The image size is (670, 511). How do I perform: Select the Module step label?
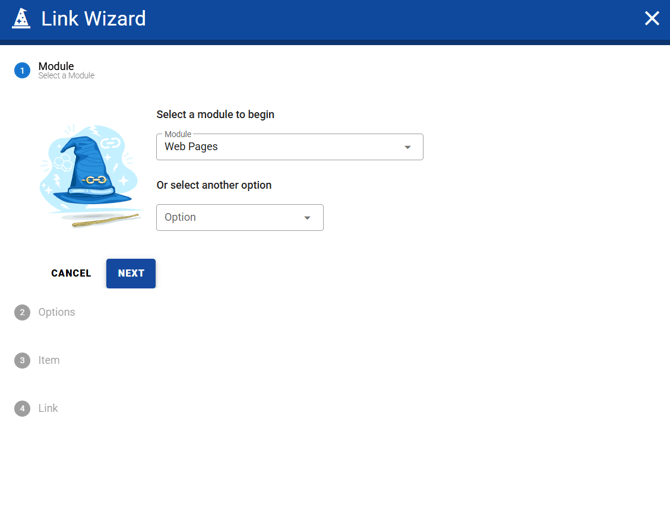pyautogui.click(x=56, y=67)
